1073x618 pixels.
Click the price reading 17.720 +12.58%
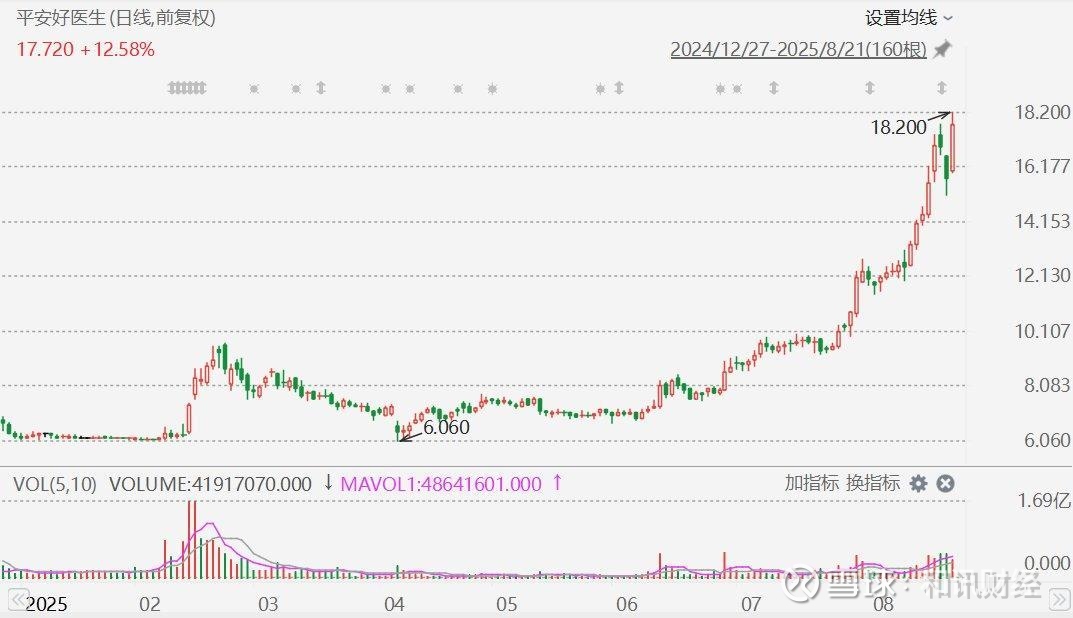pos(86,49)
